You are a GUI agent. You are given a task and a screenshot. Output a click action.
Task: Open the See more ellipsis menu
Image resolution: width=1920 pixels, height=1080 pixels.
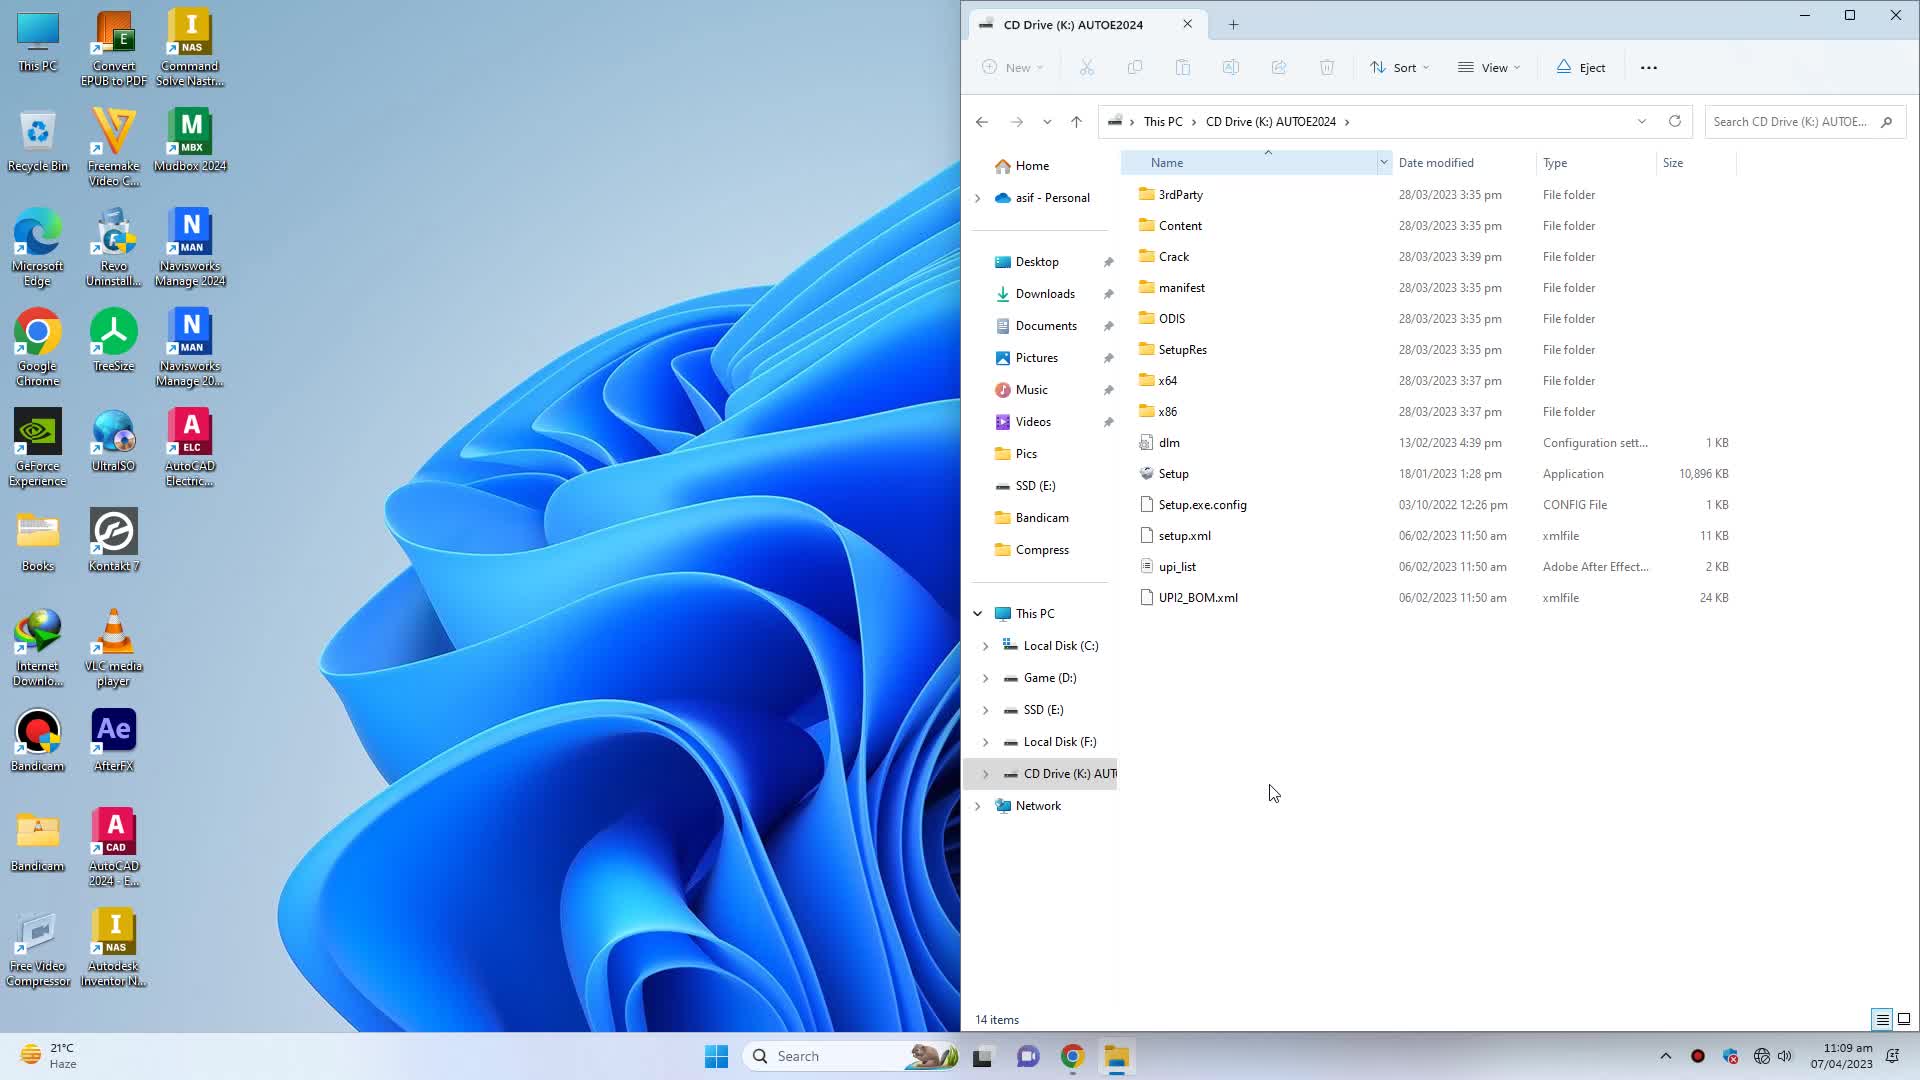(x=1649, y=68)
